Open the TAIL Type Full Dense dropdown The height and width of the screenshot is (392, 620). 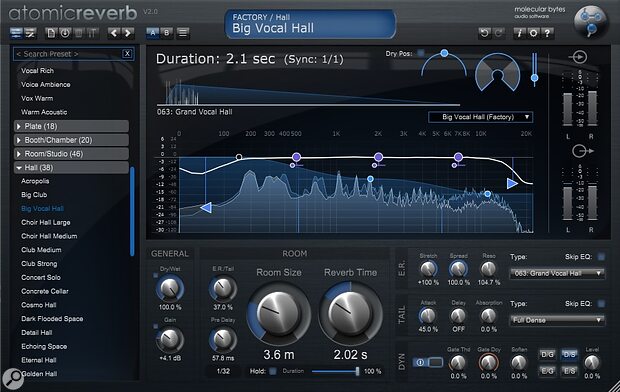(x=558, y=320)
